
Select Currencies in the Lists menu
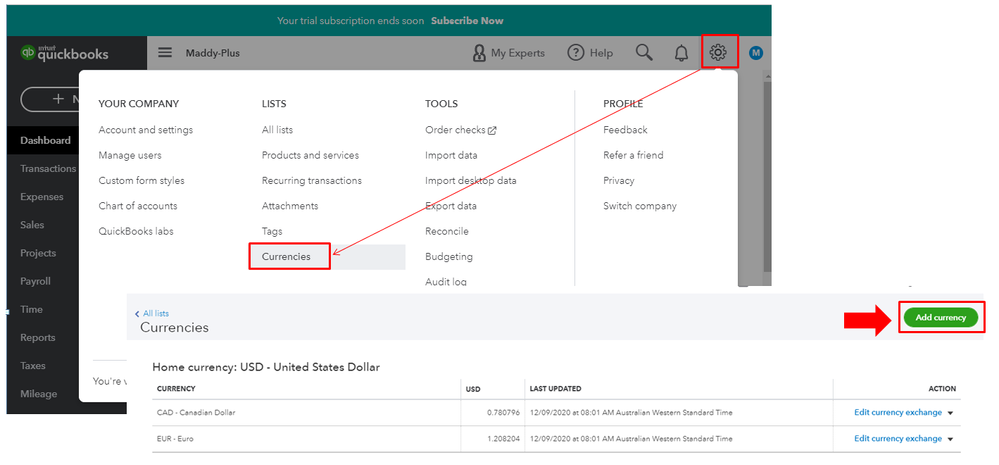286,257
